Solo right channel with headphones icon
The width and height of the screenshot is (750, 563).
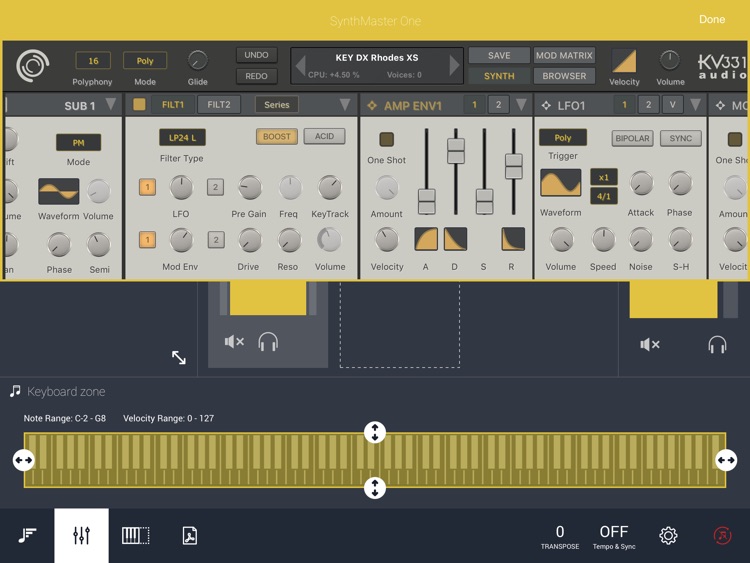pyautogui.click(x=717, y=344)
